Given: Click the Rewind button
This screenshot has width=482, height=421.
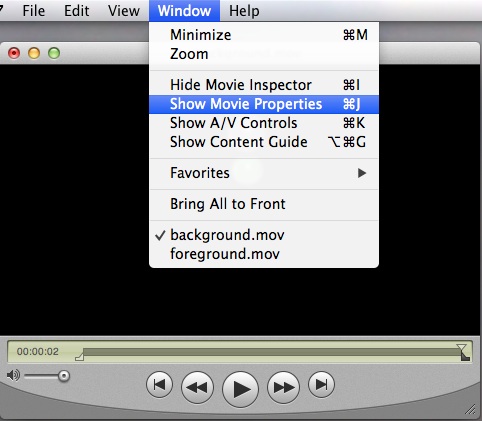Looking at the screenshot, I should [x=197, y=387].
